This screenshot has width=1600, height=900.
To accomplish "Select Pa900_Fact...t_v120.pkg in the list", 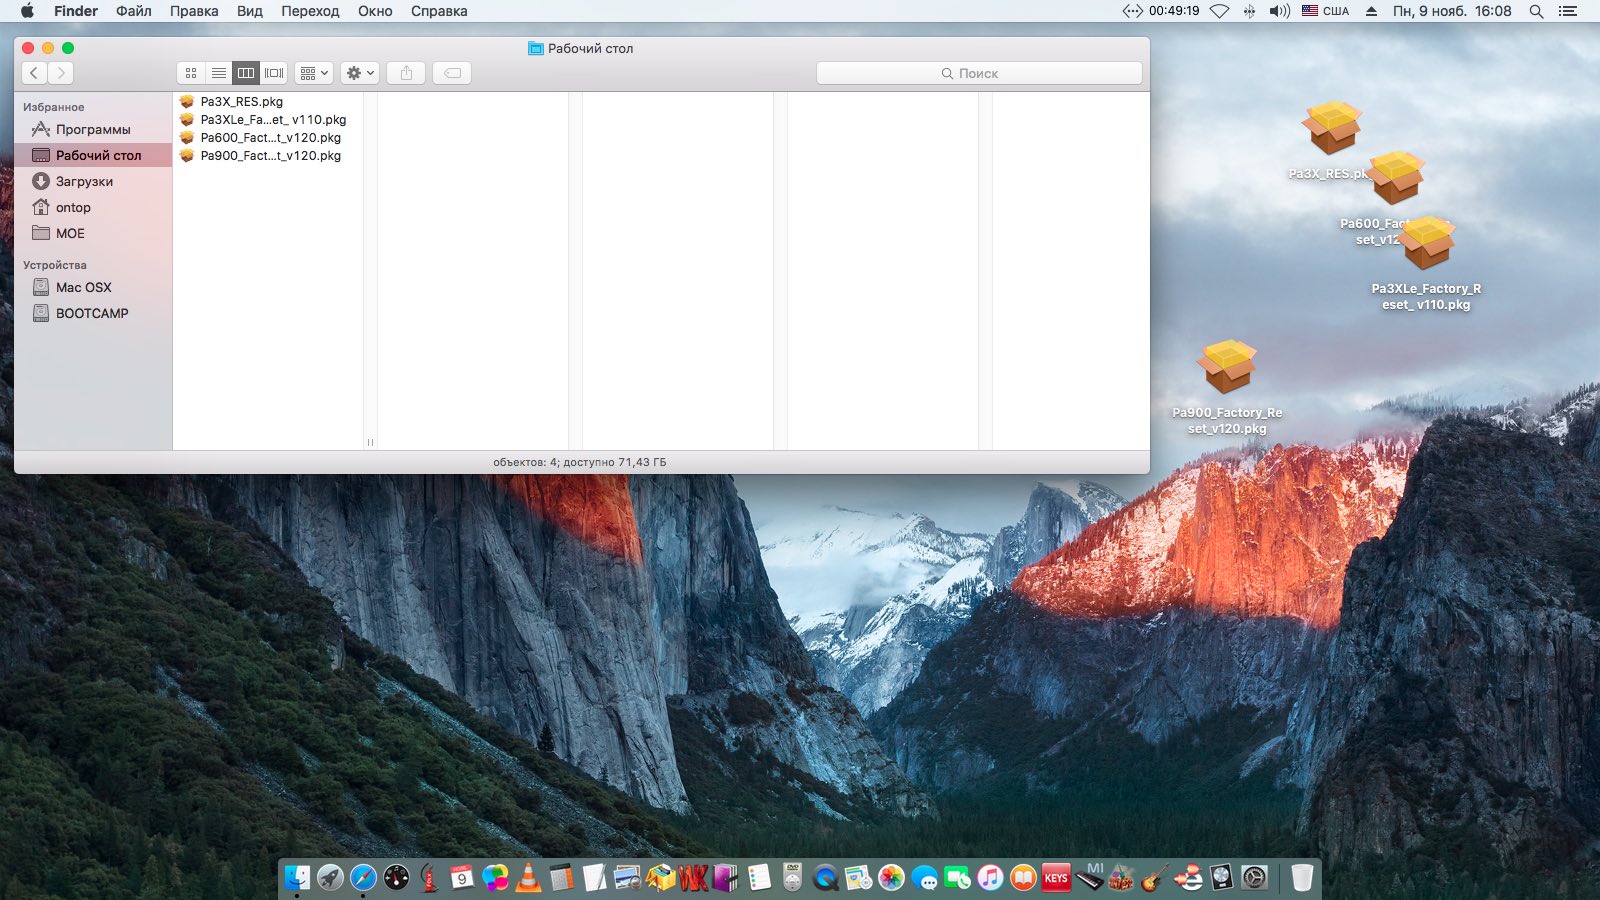I will click(x=268, y=155).
